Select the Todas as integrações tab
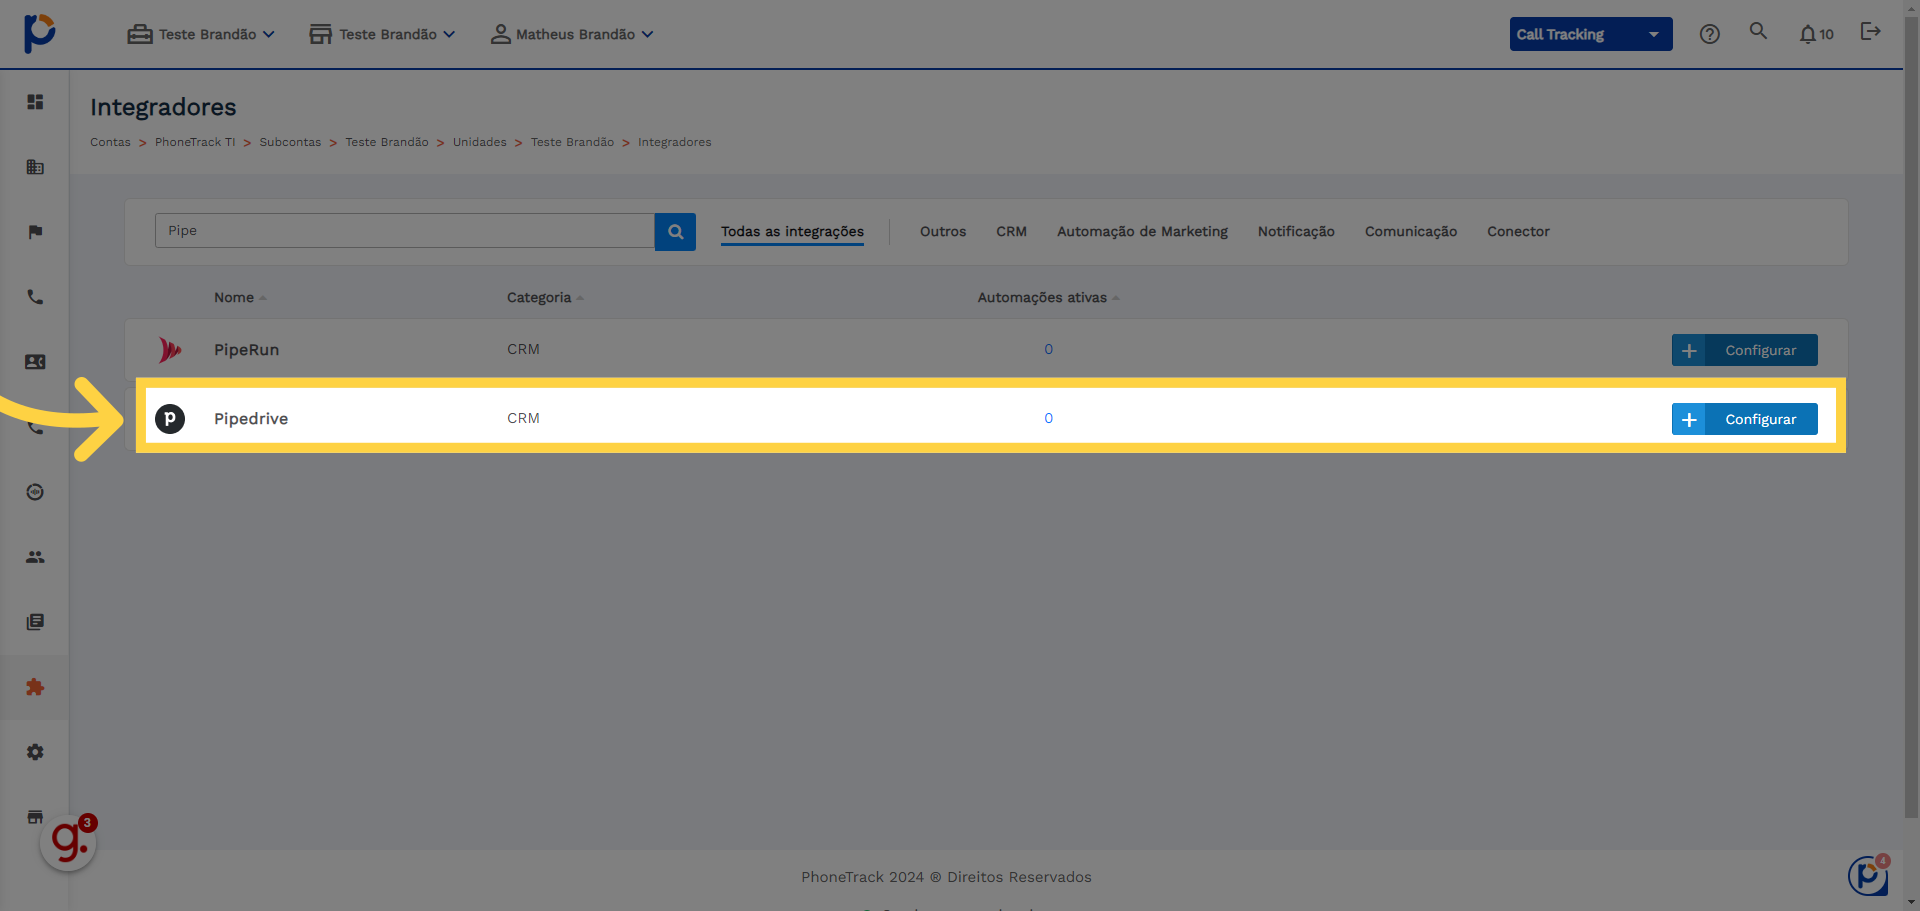 792,231
